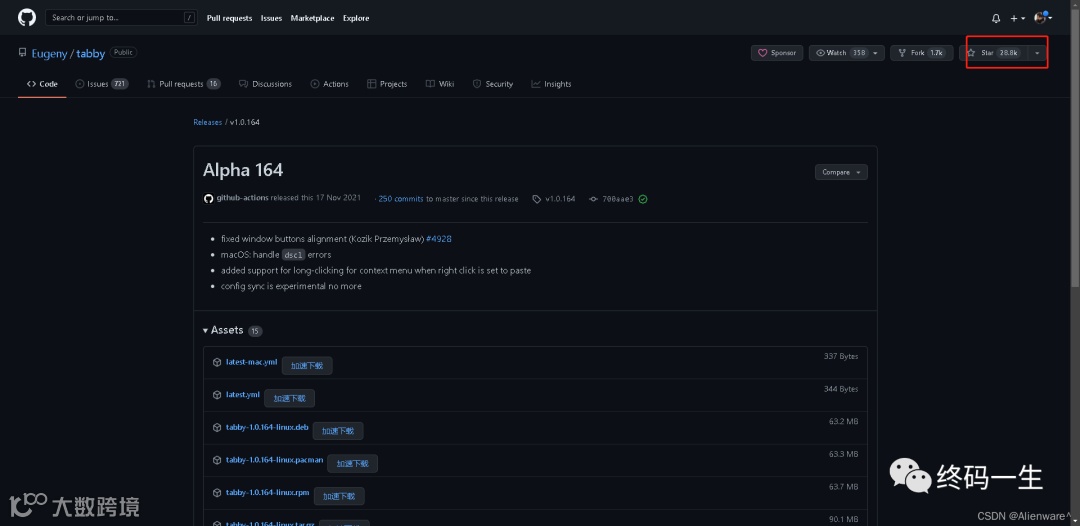Image resolution: width=1080 pixels, height=526 pixels.
Task: Open the Projects tab
Action: pos(387,84)
